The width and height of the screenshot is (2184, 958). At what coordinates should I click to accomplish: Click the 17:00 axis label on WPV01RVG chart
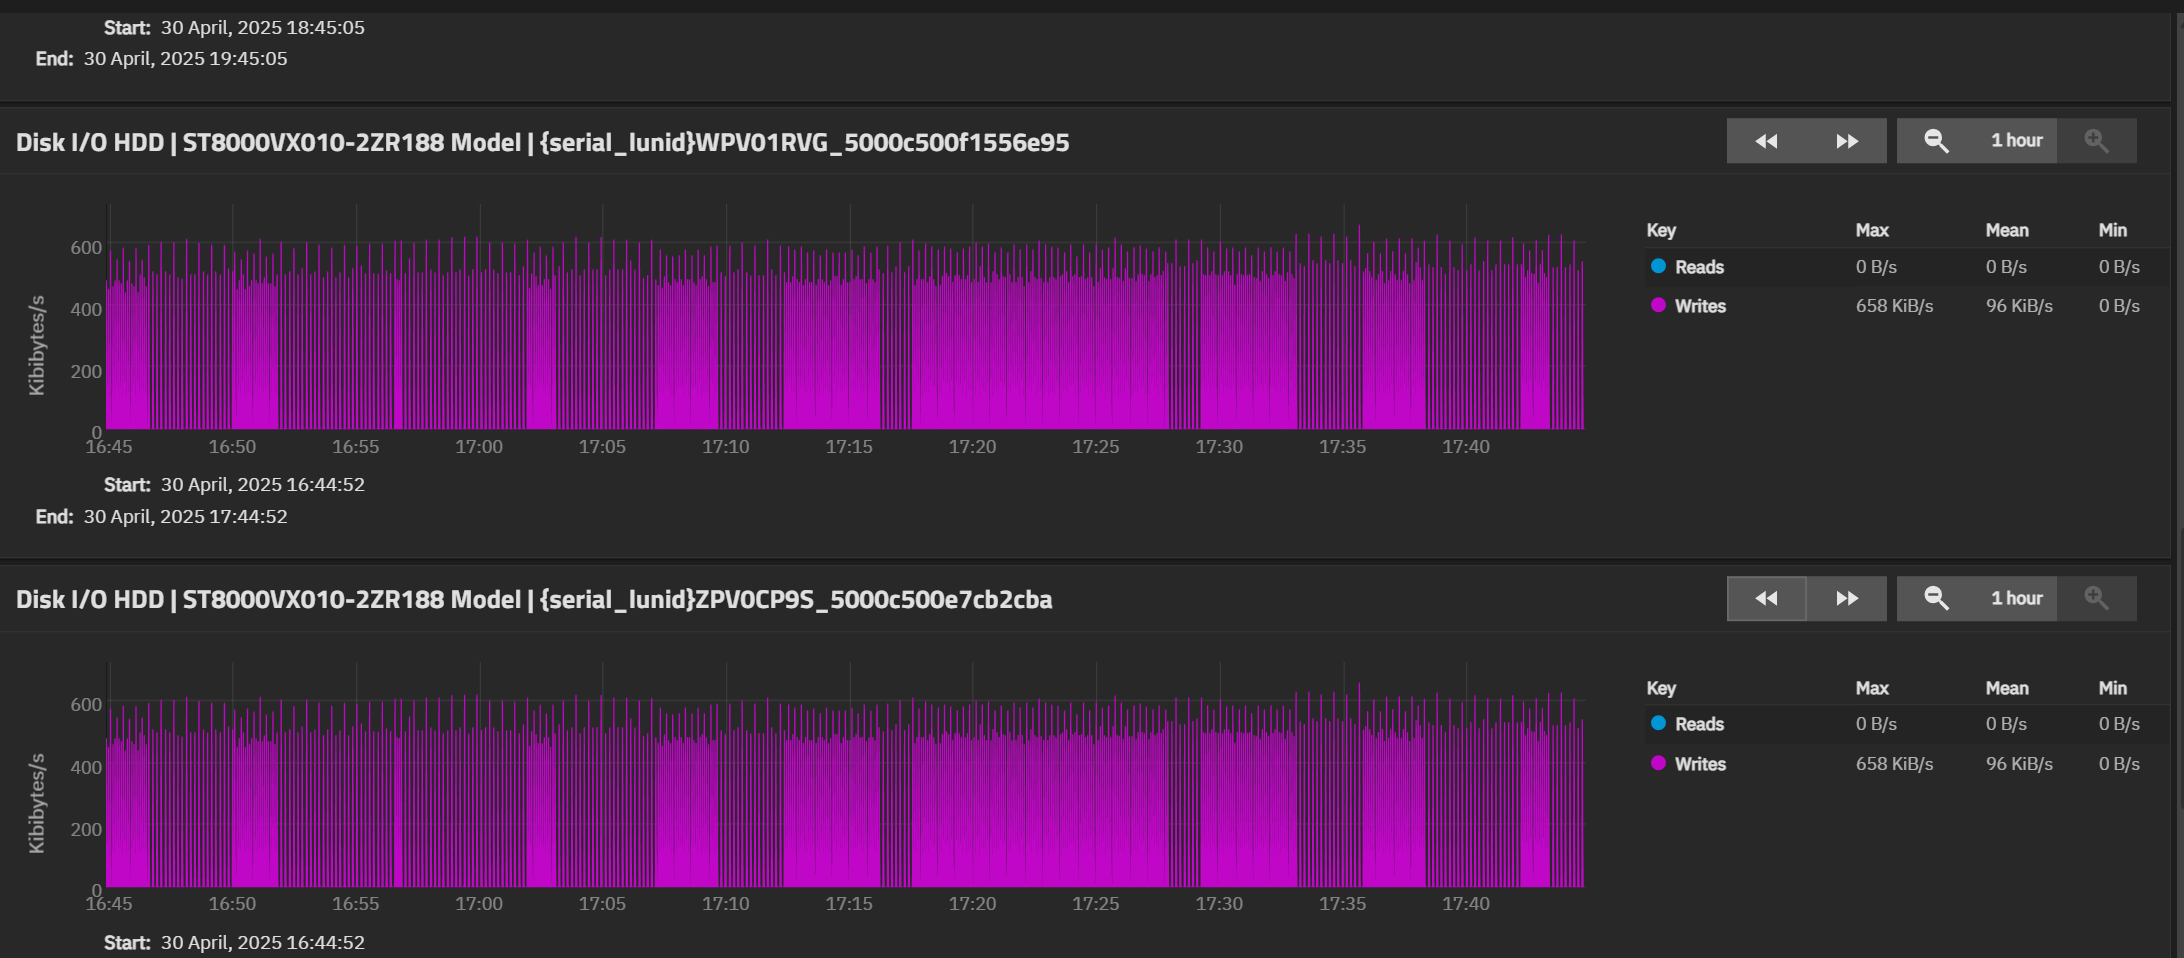[x=479, y=447]
